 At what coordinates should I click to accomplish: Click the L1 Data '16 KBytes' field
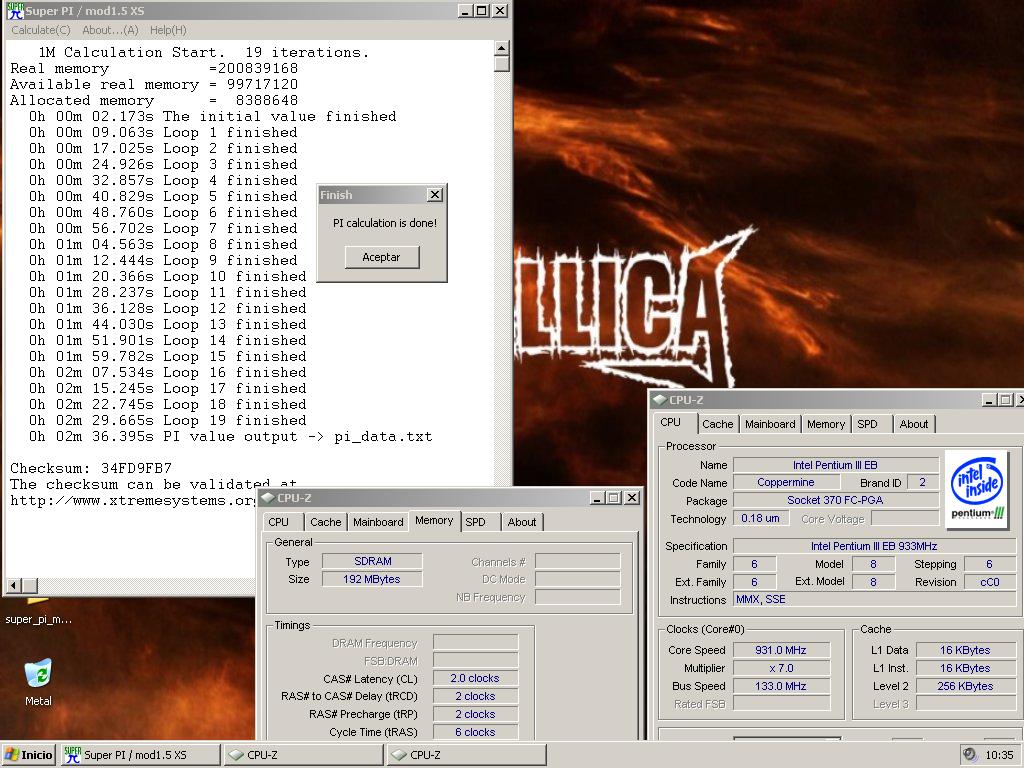[x=965, y=650]
